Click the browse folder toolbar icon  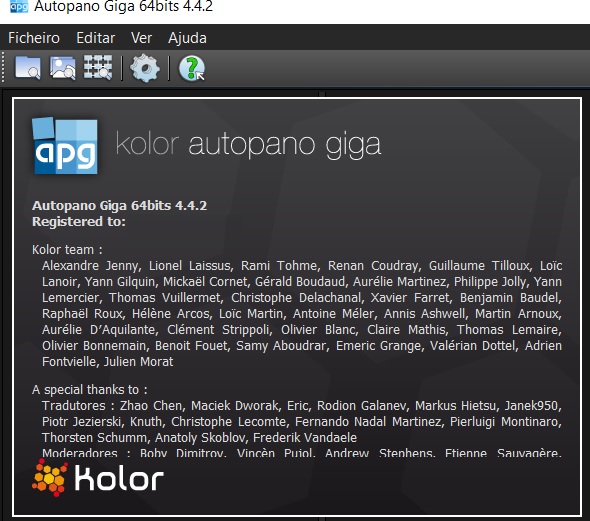(28, 68)
